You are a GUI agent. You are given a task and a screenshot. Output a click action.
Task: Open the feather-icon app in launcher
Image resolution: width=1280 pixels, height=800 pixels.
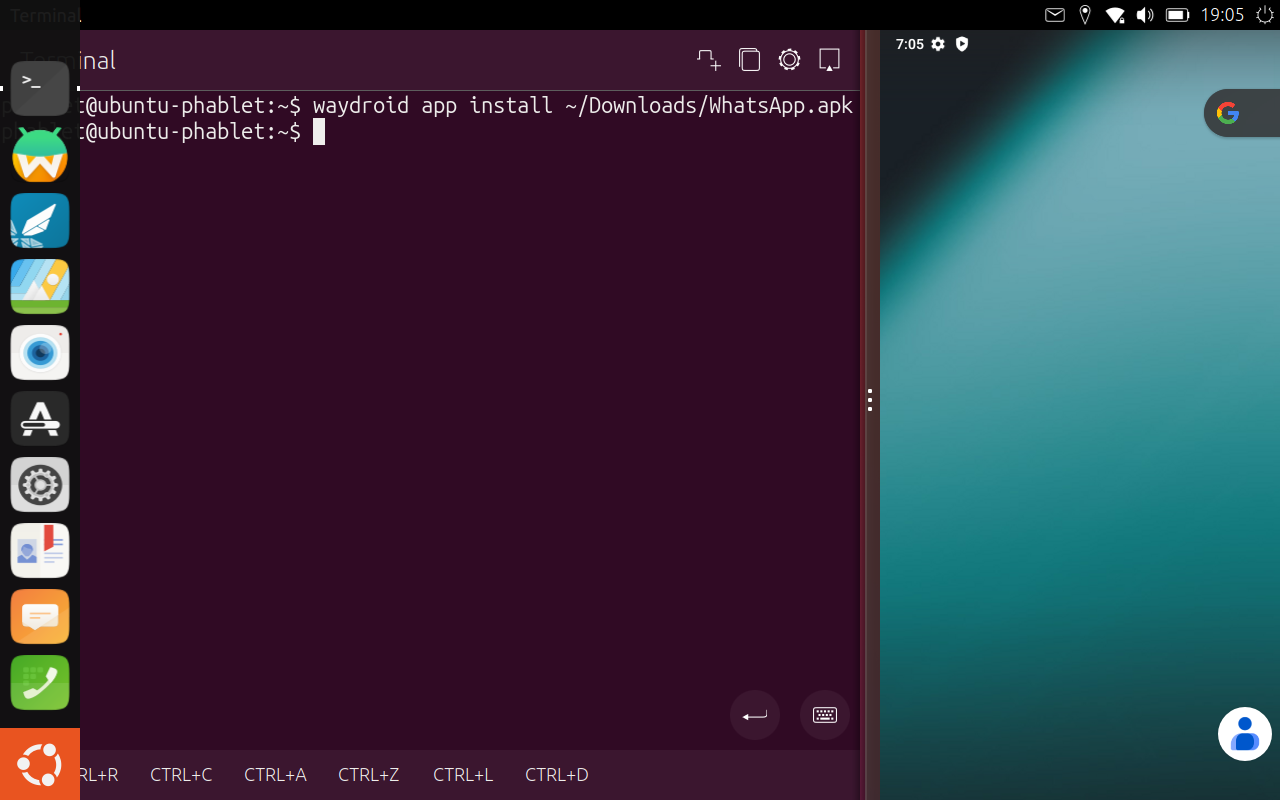40,221
